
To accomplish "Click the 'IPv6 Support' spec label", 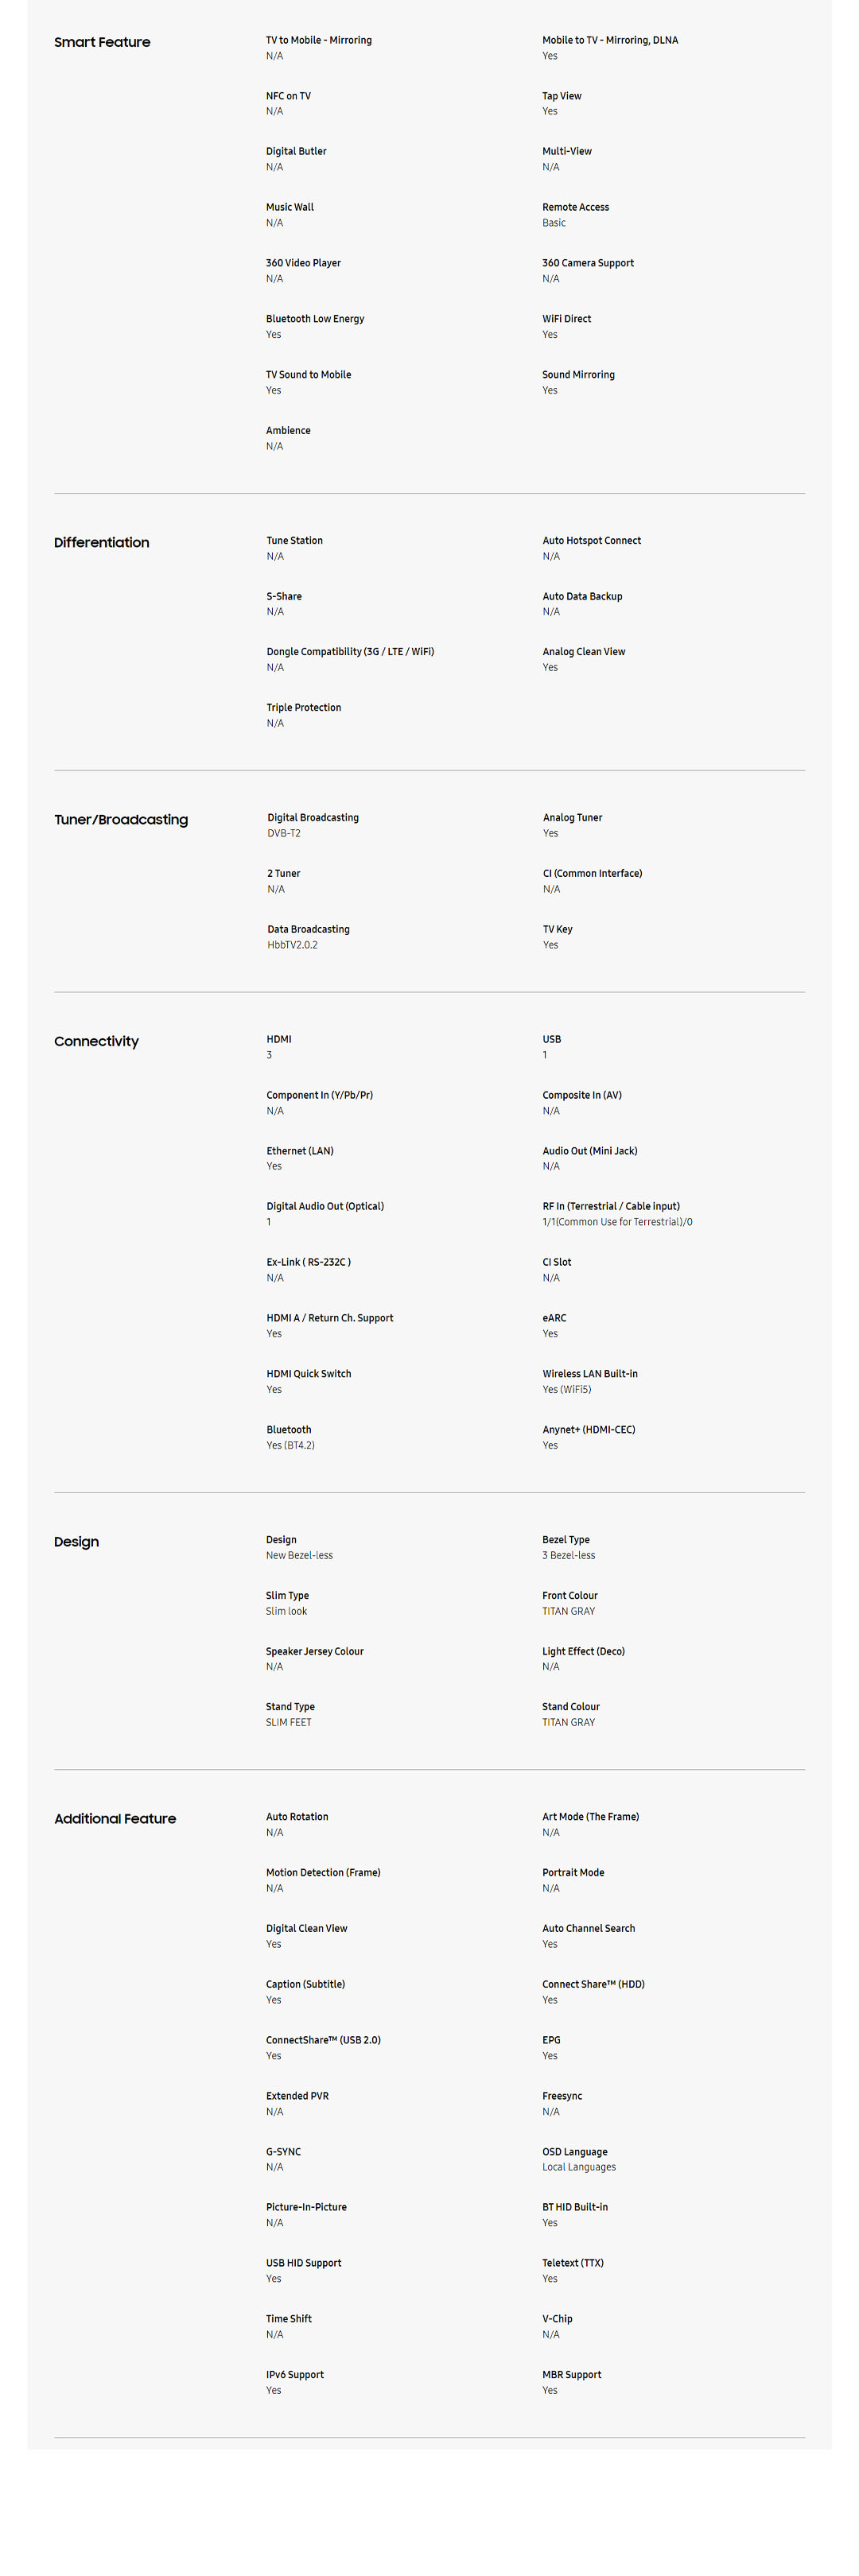I will click(295, 2374).
